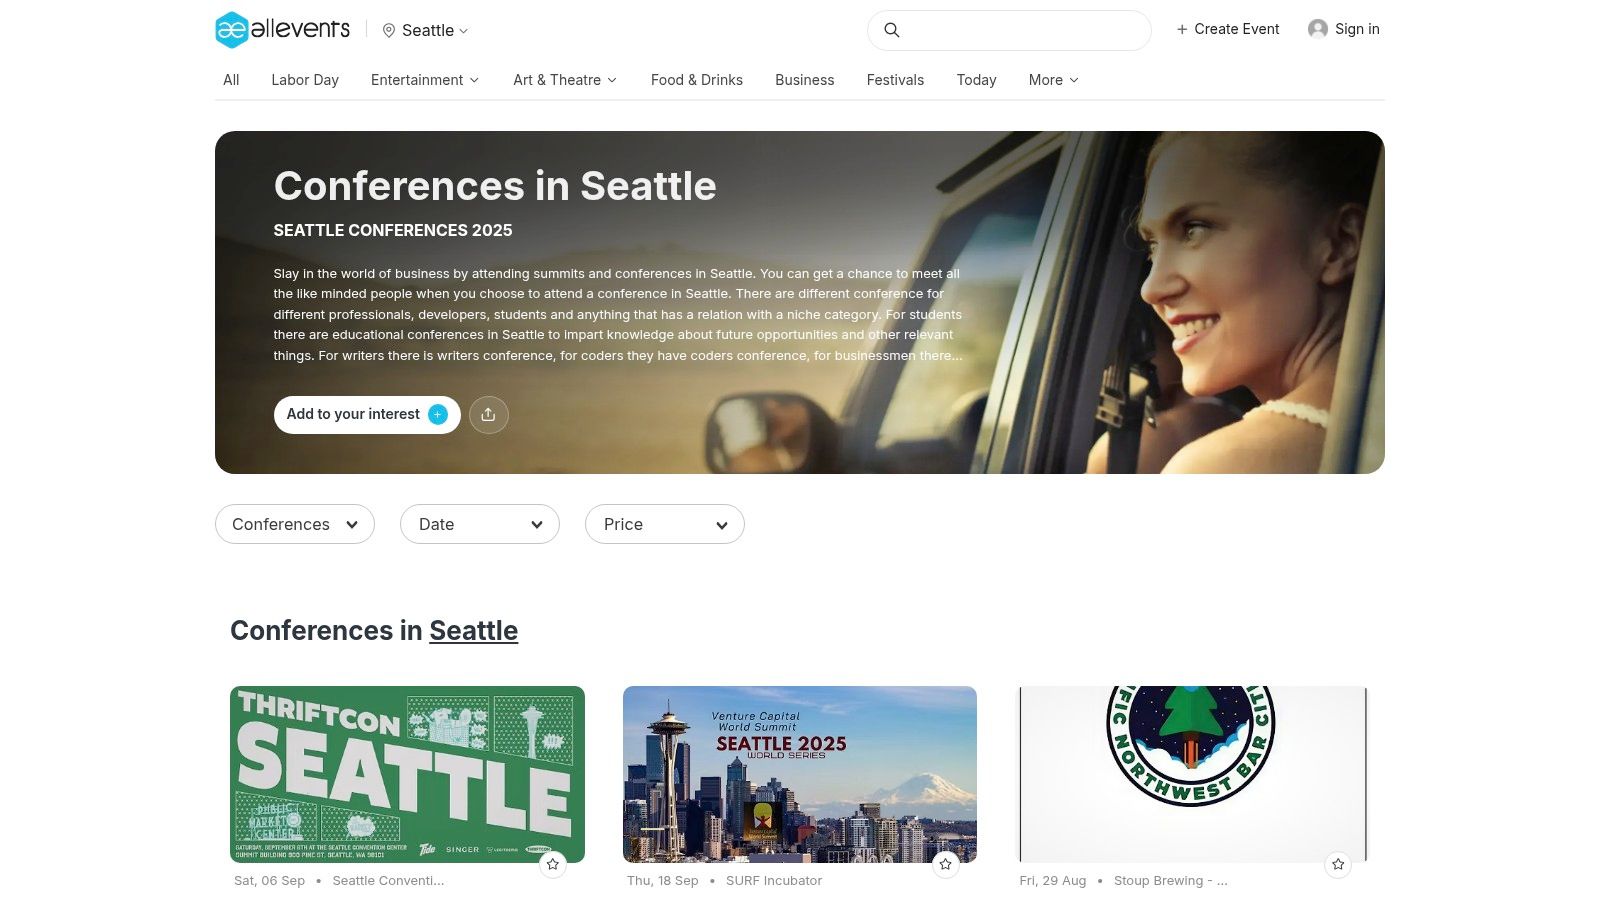Open the Thriftcon Seattle event thumbnail
1600x900 pixels.
407,774
